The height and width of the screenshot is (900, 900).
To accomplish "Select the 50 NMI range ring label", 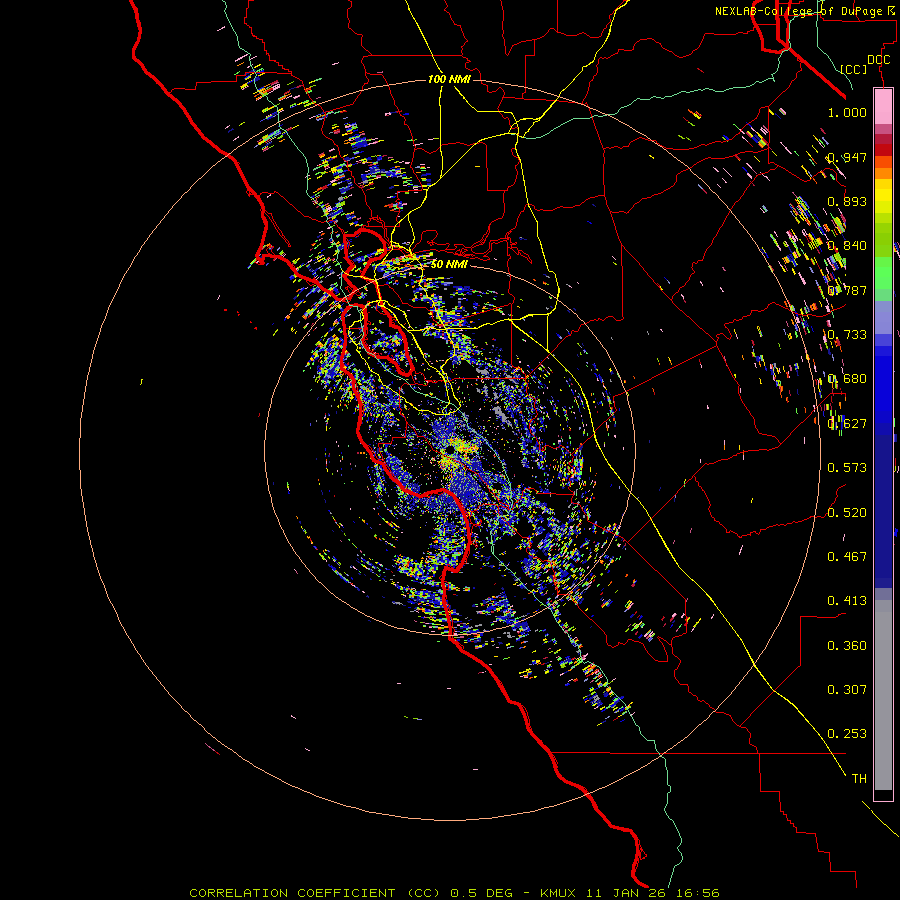I will tap(449, 264).
